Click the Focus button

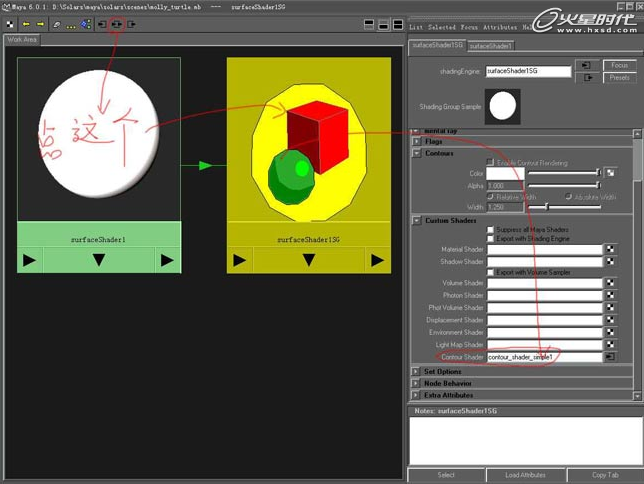(x=619, y=65)
